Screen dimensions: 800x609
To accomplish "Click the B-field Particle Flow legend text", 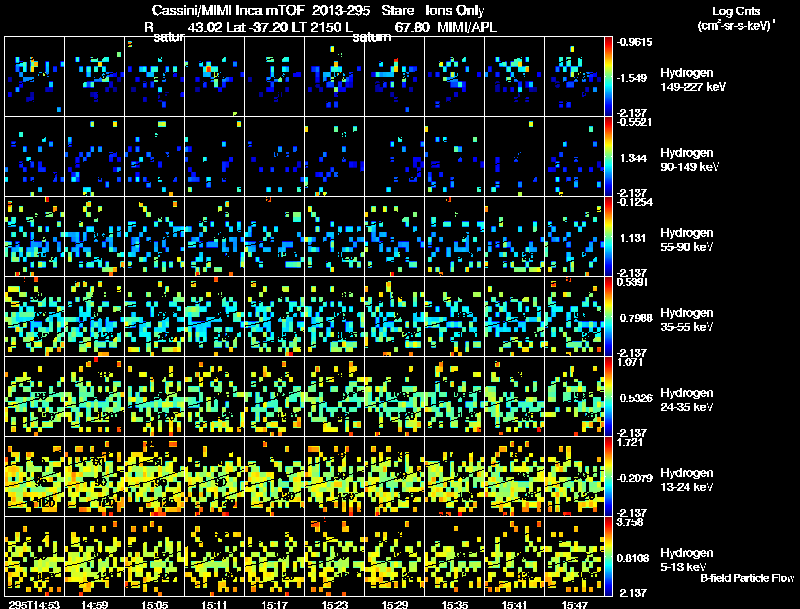I will [x=746, y=578].
